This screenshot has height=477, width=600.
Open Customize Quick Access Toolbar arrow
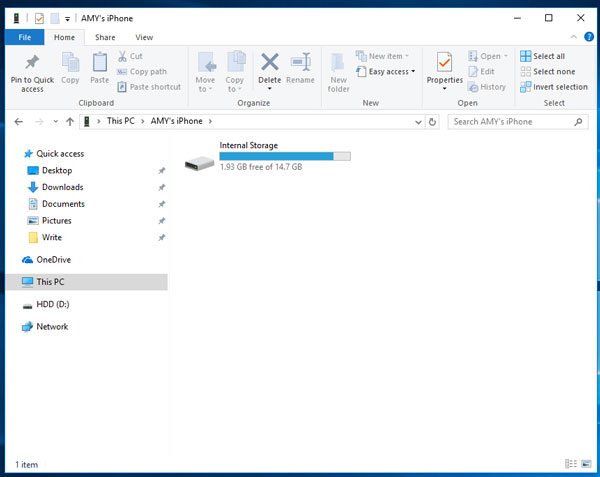point(67,19)
